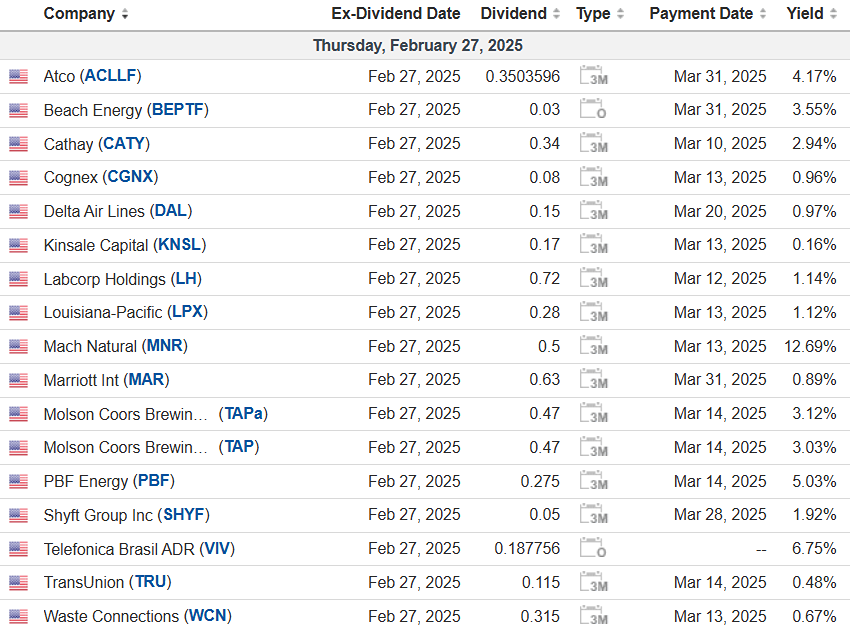This screenshot has width=850, height=633.
Task: Sort by Dividend column sort arrows
Action: [556, 14]
